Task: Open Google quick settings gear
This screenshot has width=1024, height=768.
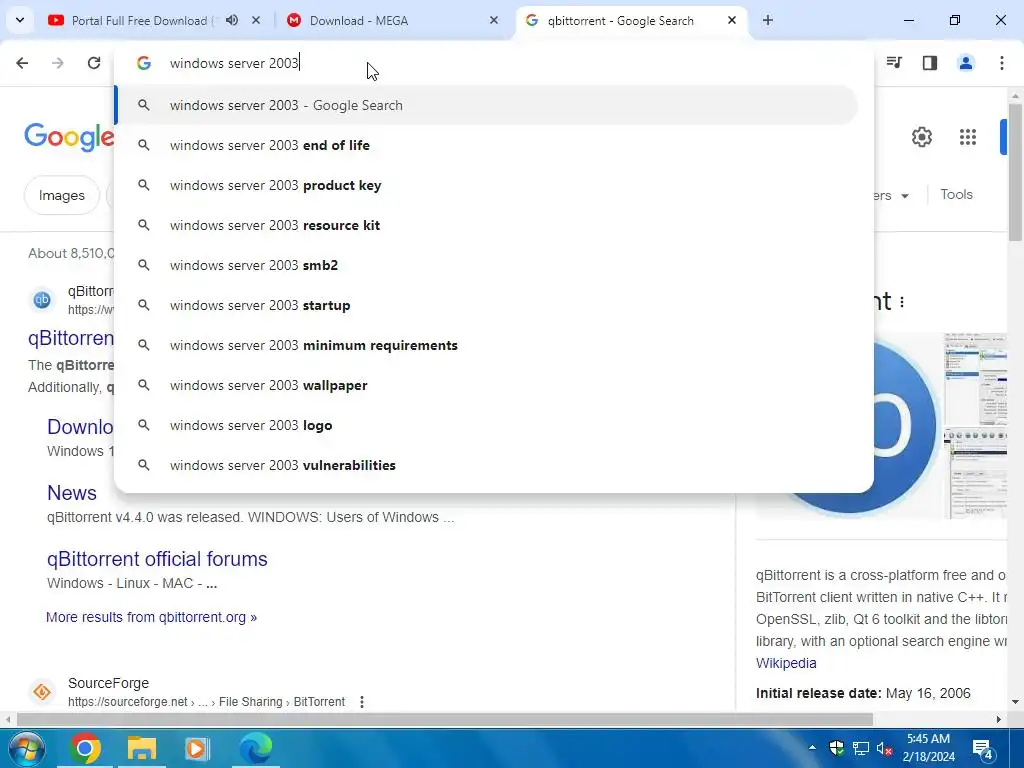Action: pyautogui.click(x=921, y=137)
